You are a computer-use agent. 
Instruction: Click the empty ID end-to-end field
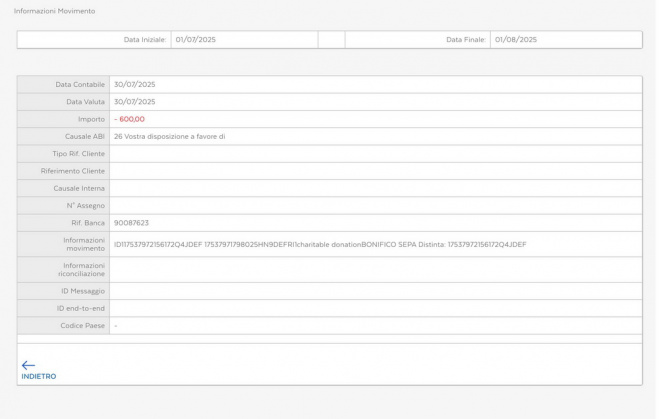coord(375,308)
